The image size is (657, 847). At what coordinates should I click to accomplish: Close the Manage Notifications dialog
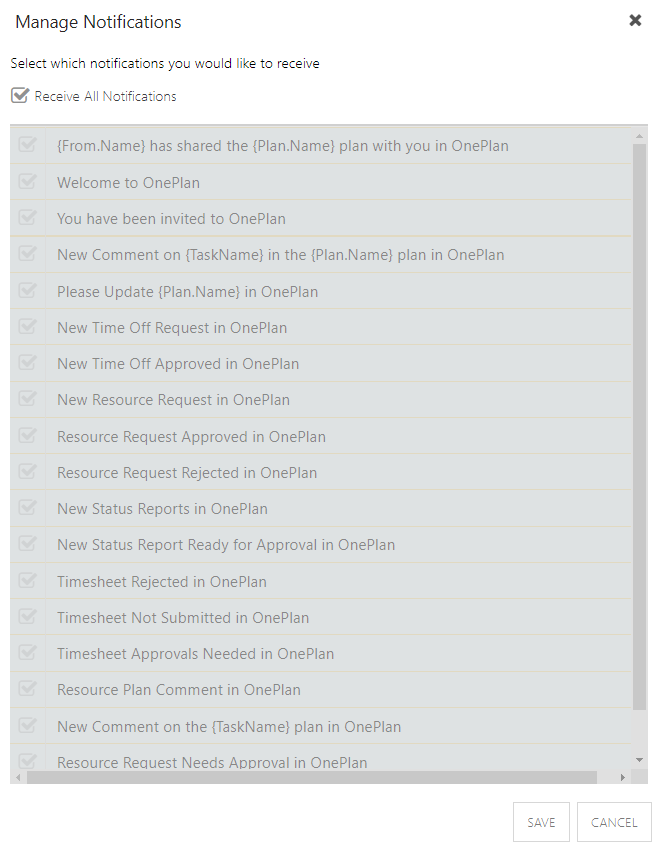[x=635, y=21]
